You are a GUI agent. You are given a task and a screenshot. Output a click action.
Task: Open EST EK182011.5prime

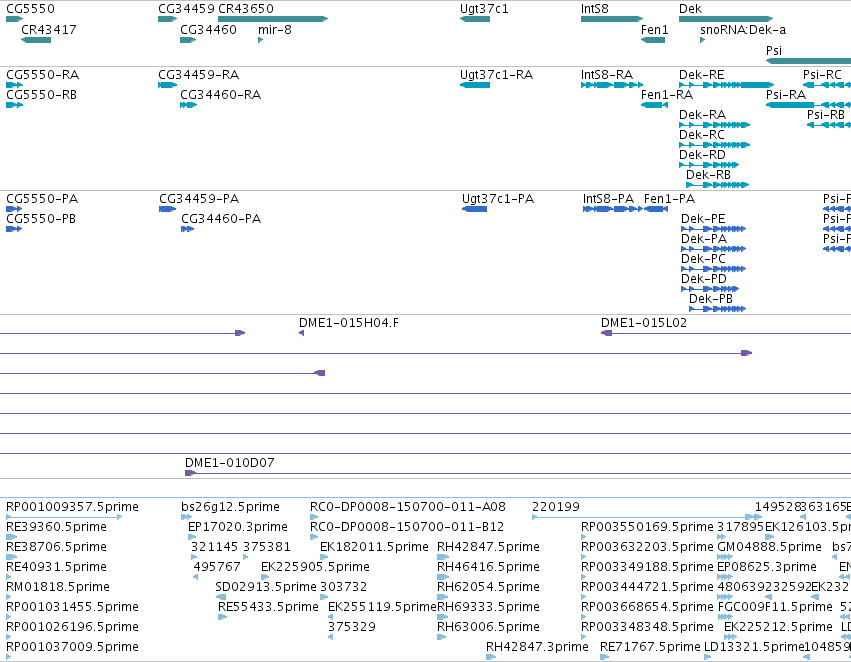[x=324, y=557]
